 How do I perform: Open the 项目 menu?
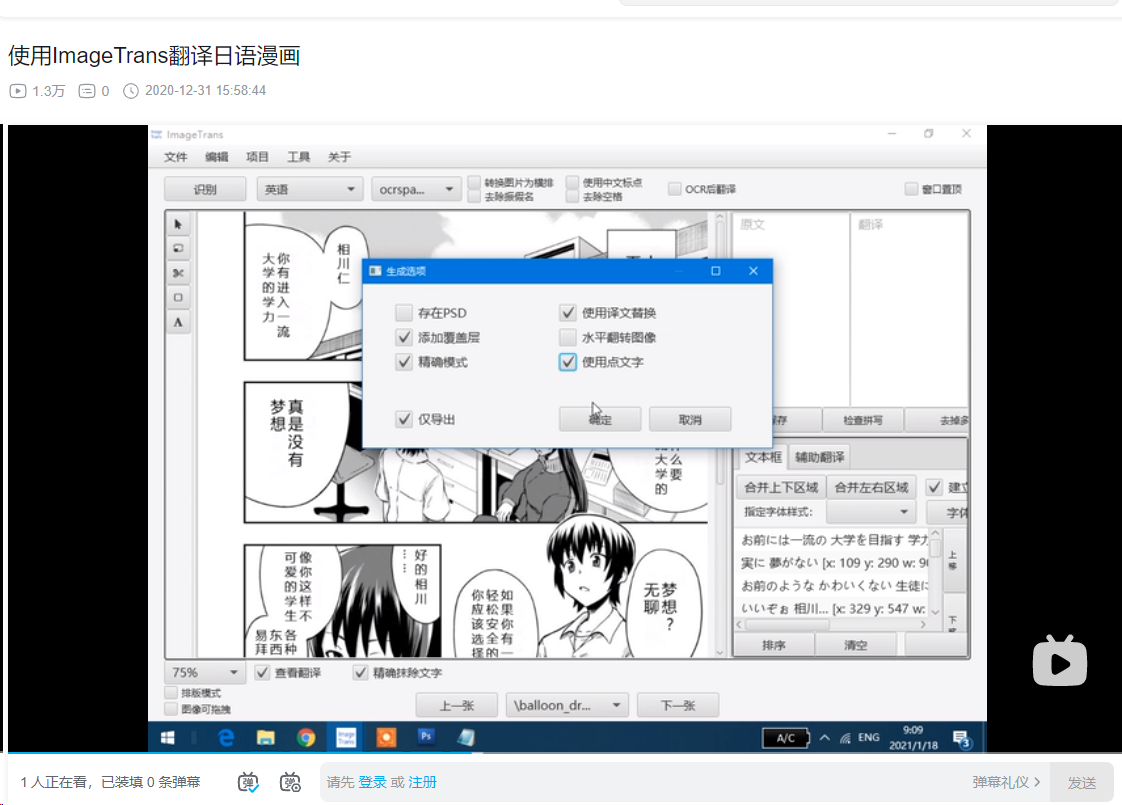pos(258,157)
